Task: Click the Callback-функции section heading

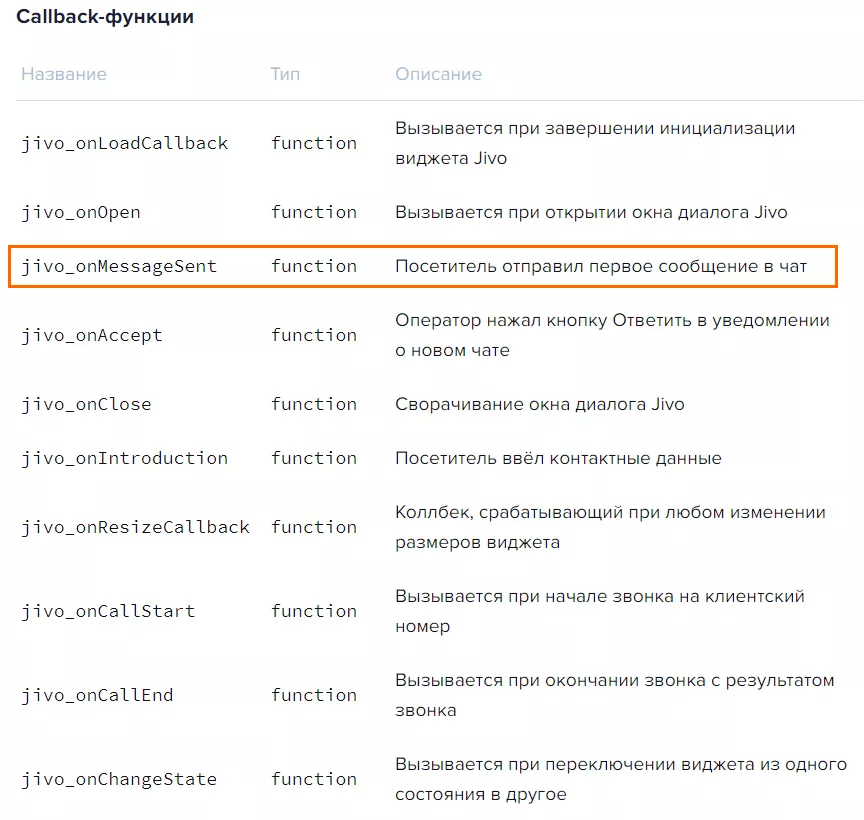Action: [105, 17]
